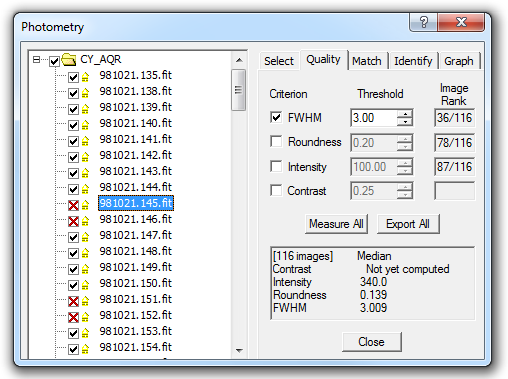Image resolution: width=508 pixels, height=379 pixels.
Task: Click the question mark help button
Action: [424, 22]
